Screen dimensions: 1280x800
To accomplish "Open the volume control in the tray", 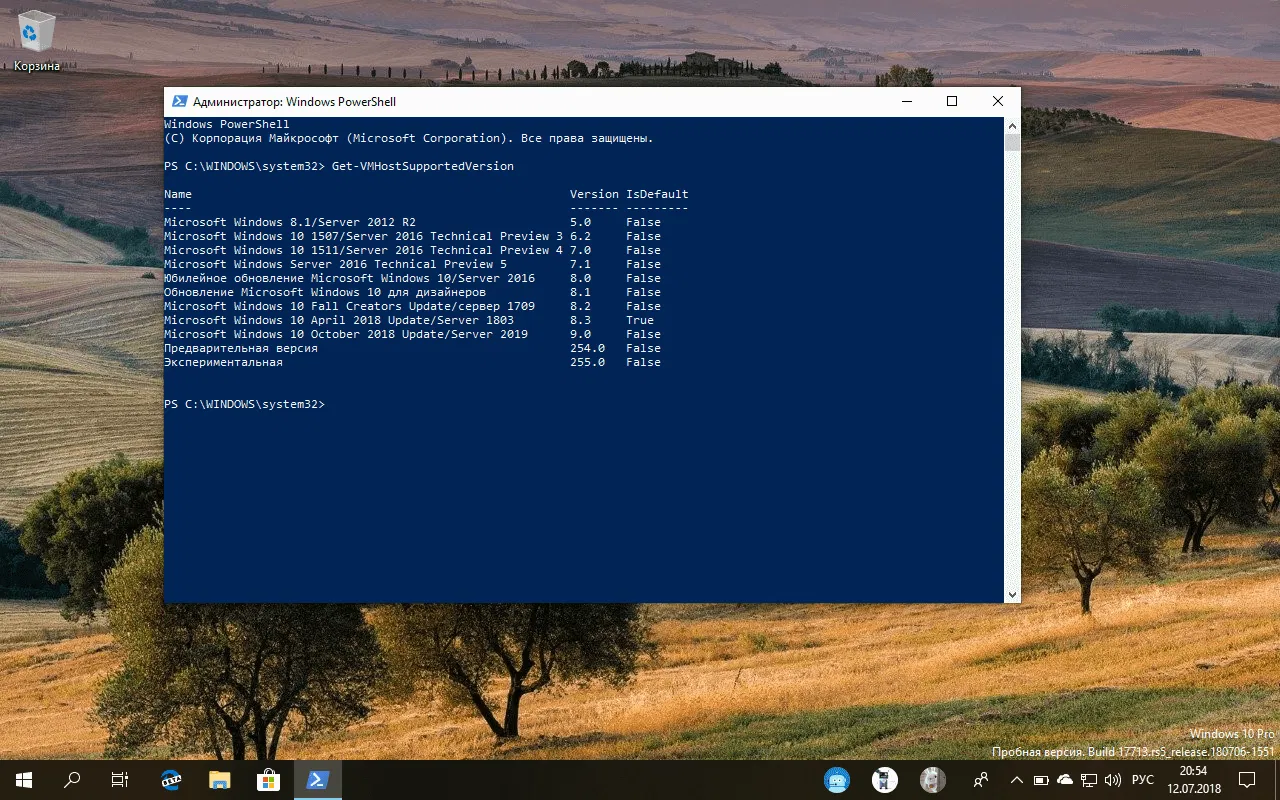I will tap(1113, 780).
